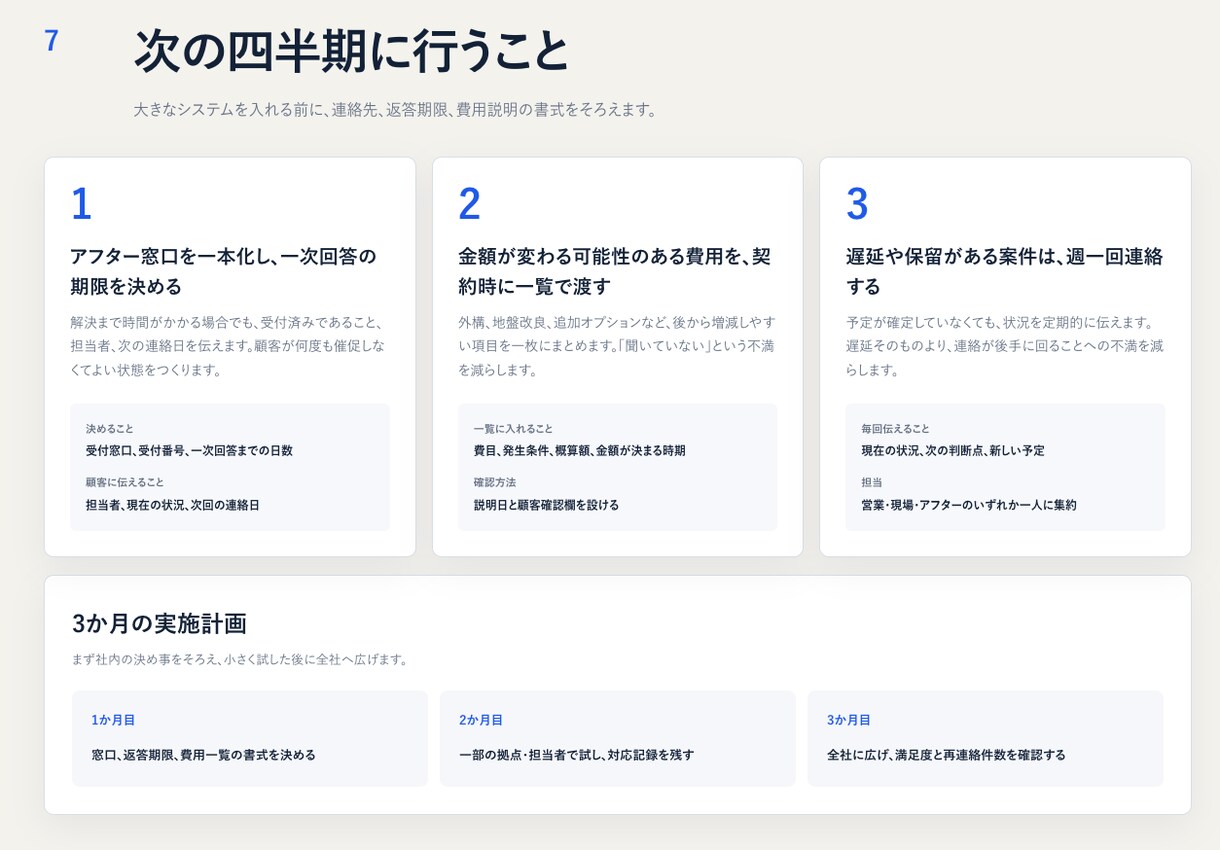This screenshot has width=1220, height=850.
Task: Click the label 毎回伝えること
Action: tap(895, 428)
